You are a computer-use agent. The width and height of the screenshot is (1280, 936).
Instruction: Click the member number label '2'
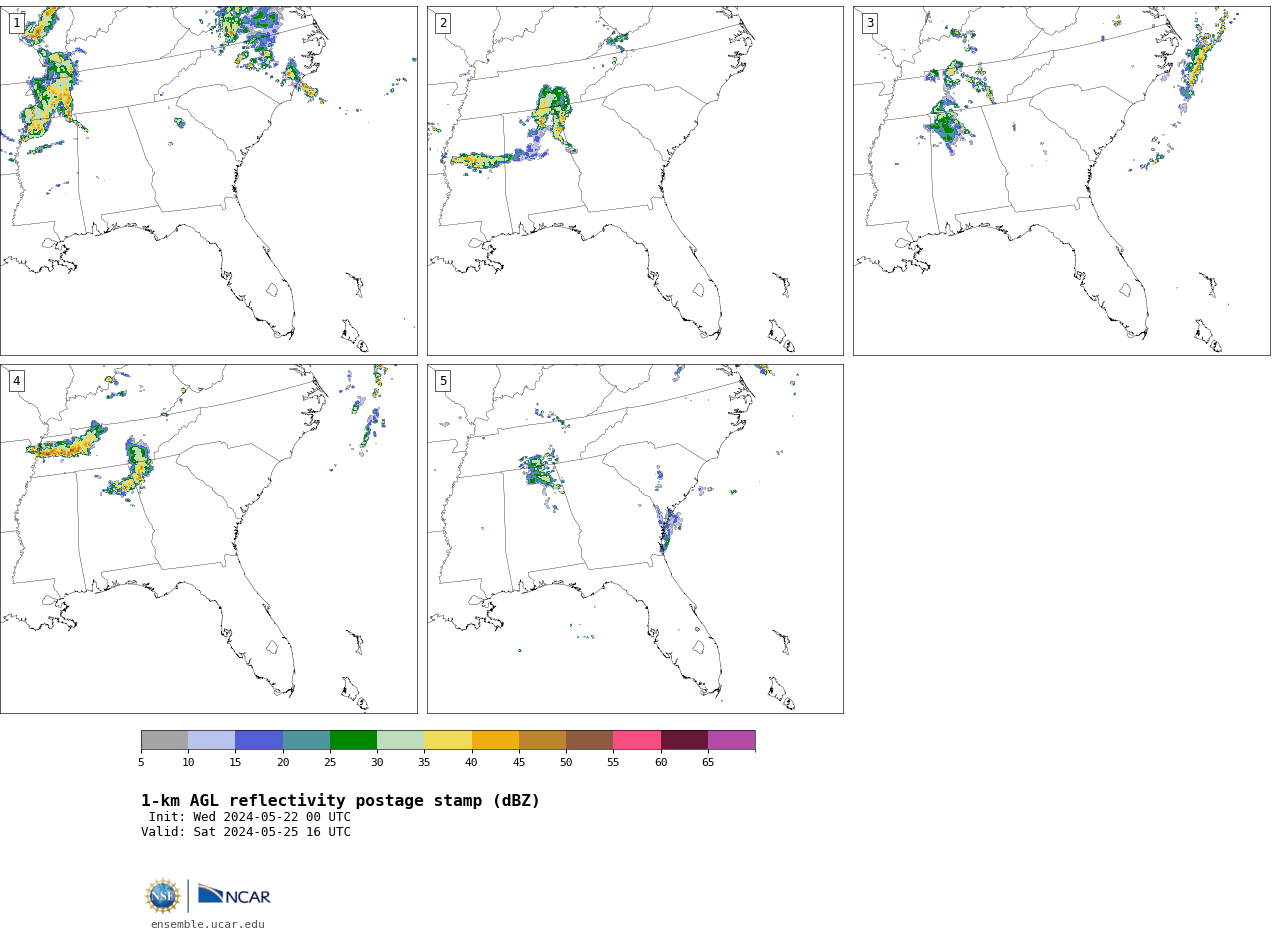click(443, 23)
